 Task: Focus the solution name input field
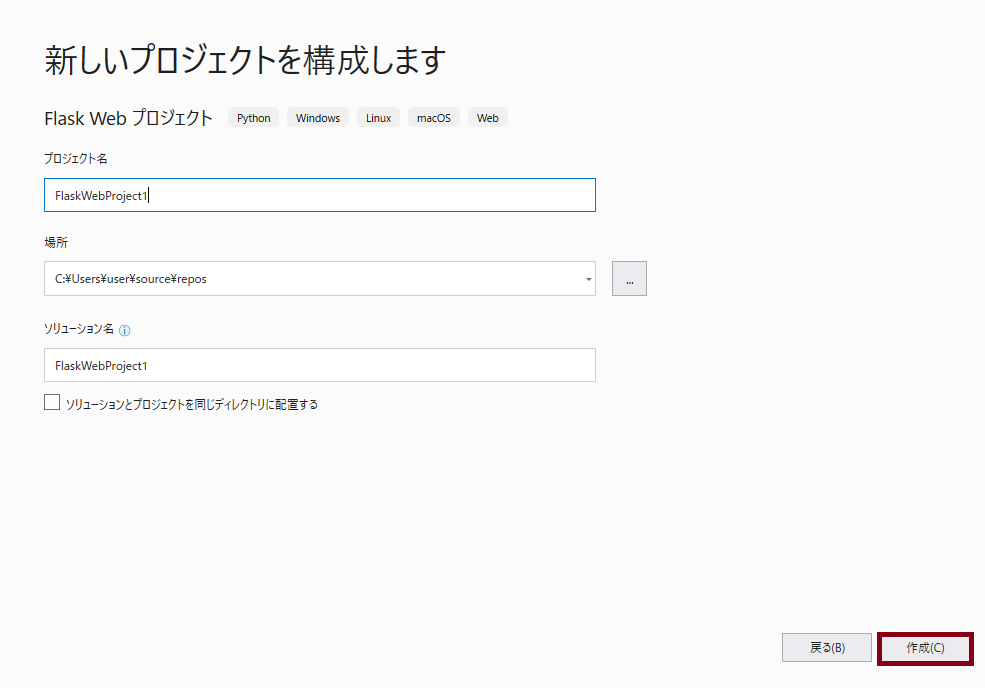click(320, 365)
